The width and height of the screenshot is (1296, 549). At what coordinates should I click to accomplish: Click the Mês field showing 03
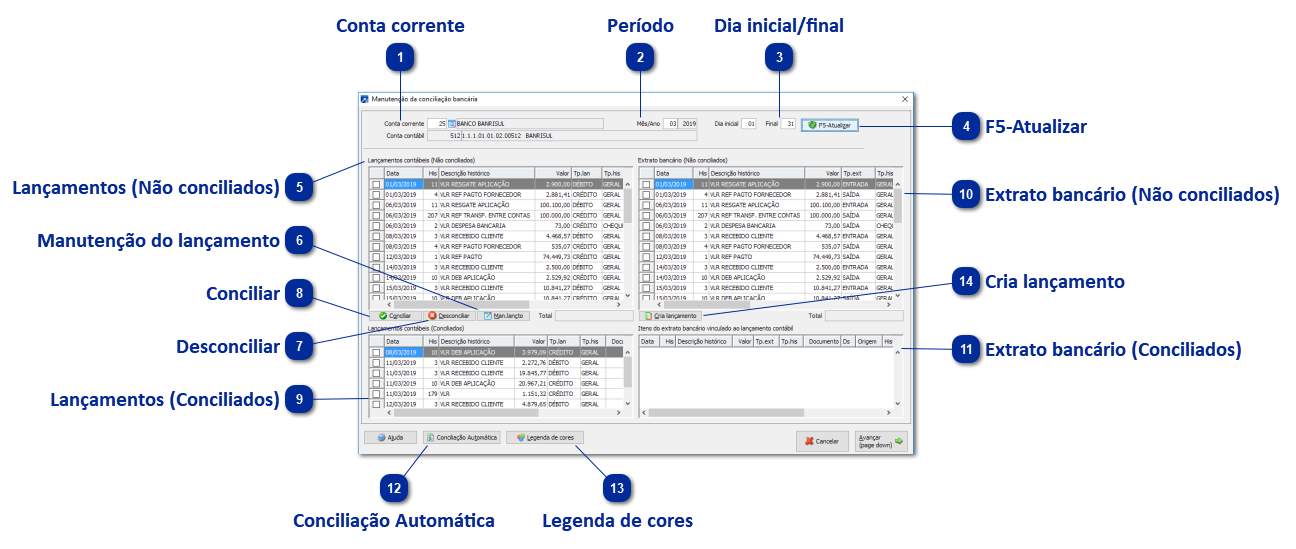[671, 124]
